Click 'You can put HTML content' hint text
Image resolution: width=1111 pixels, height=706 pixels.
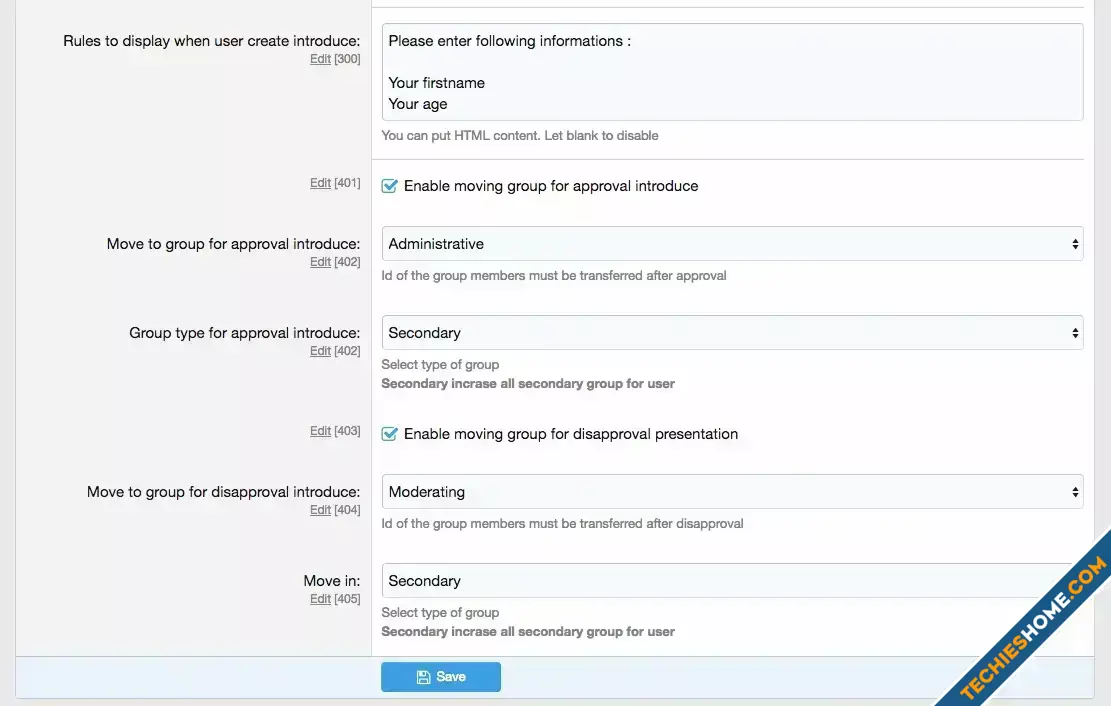point(519,135)
